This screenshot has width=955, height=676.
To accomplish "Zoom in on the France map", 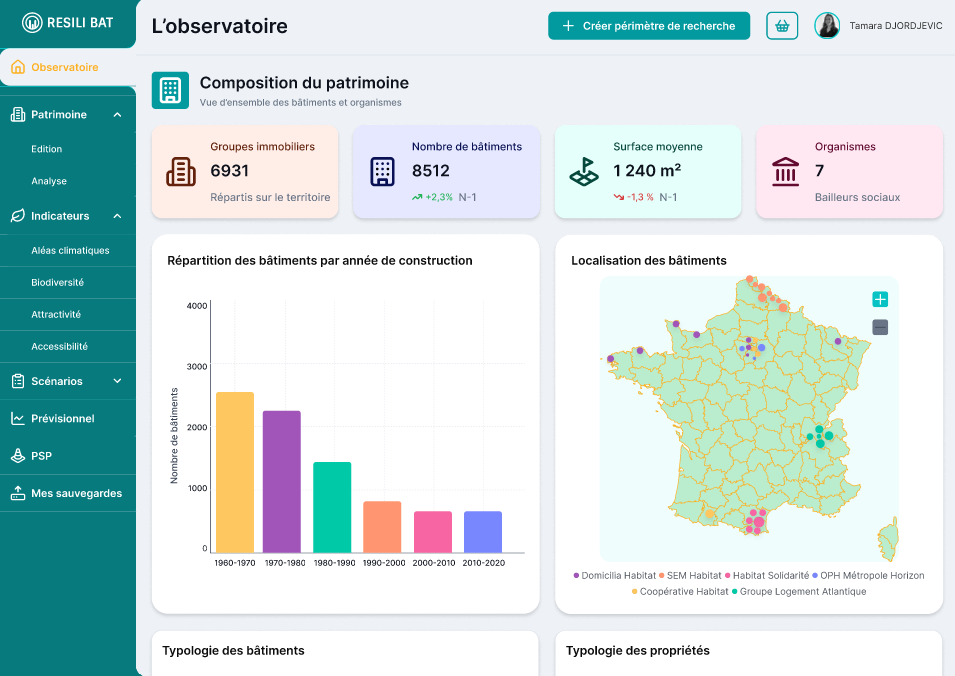I will (880, 299).
